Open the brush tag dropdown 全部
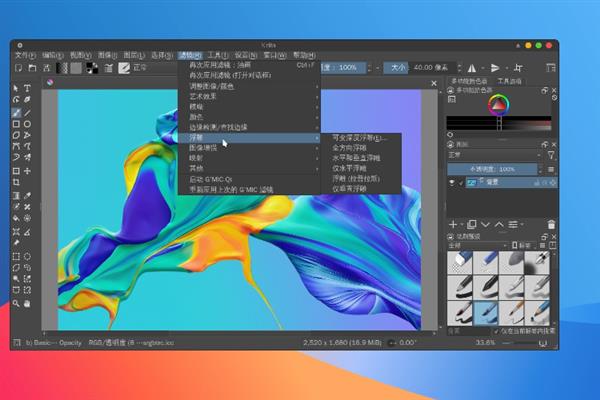Viewport: 600px width, 400px height. (x=478, y=245)
